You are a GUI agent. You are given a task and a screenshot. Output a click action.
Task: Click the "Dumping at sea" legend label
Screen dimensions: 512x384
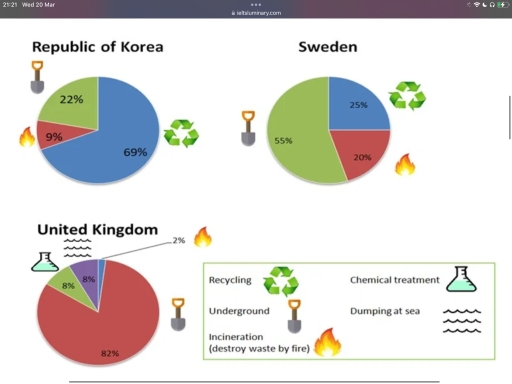click(x=385, y=311)
